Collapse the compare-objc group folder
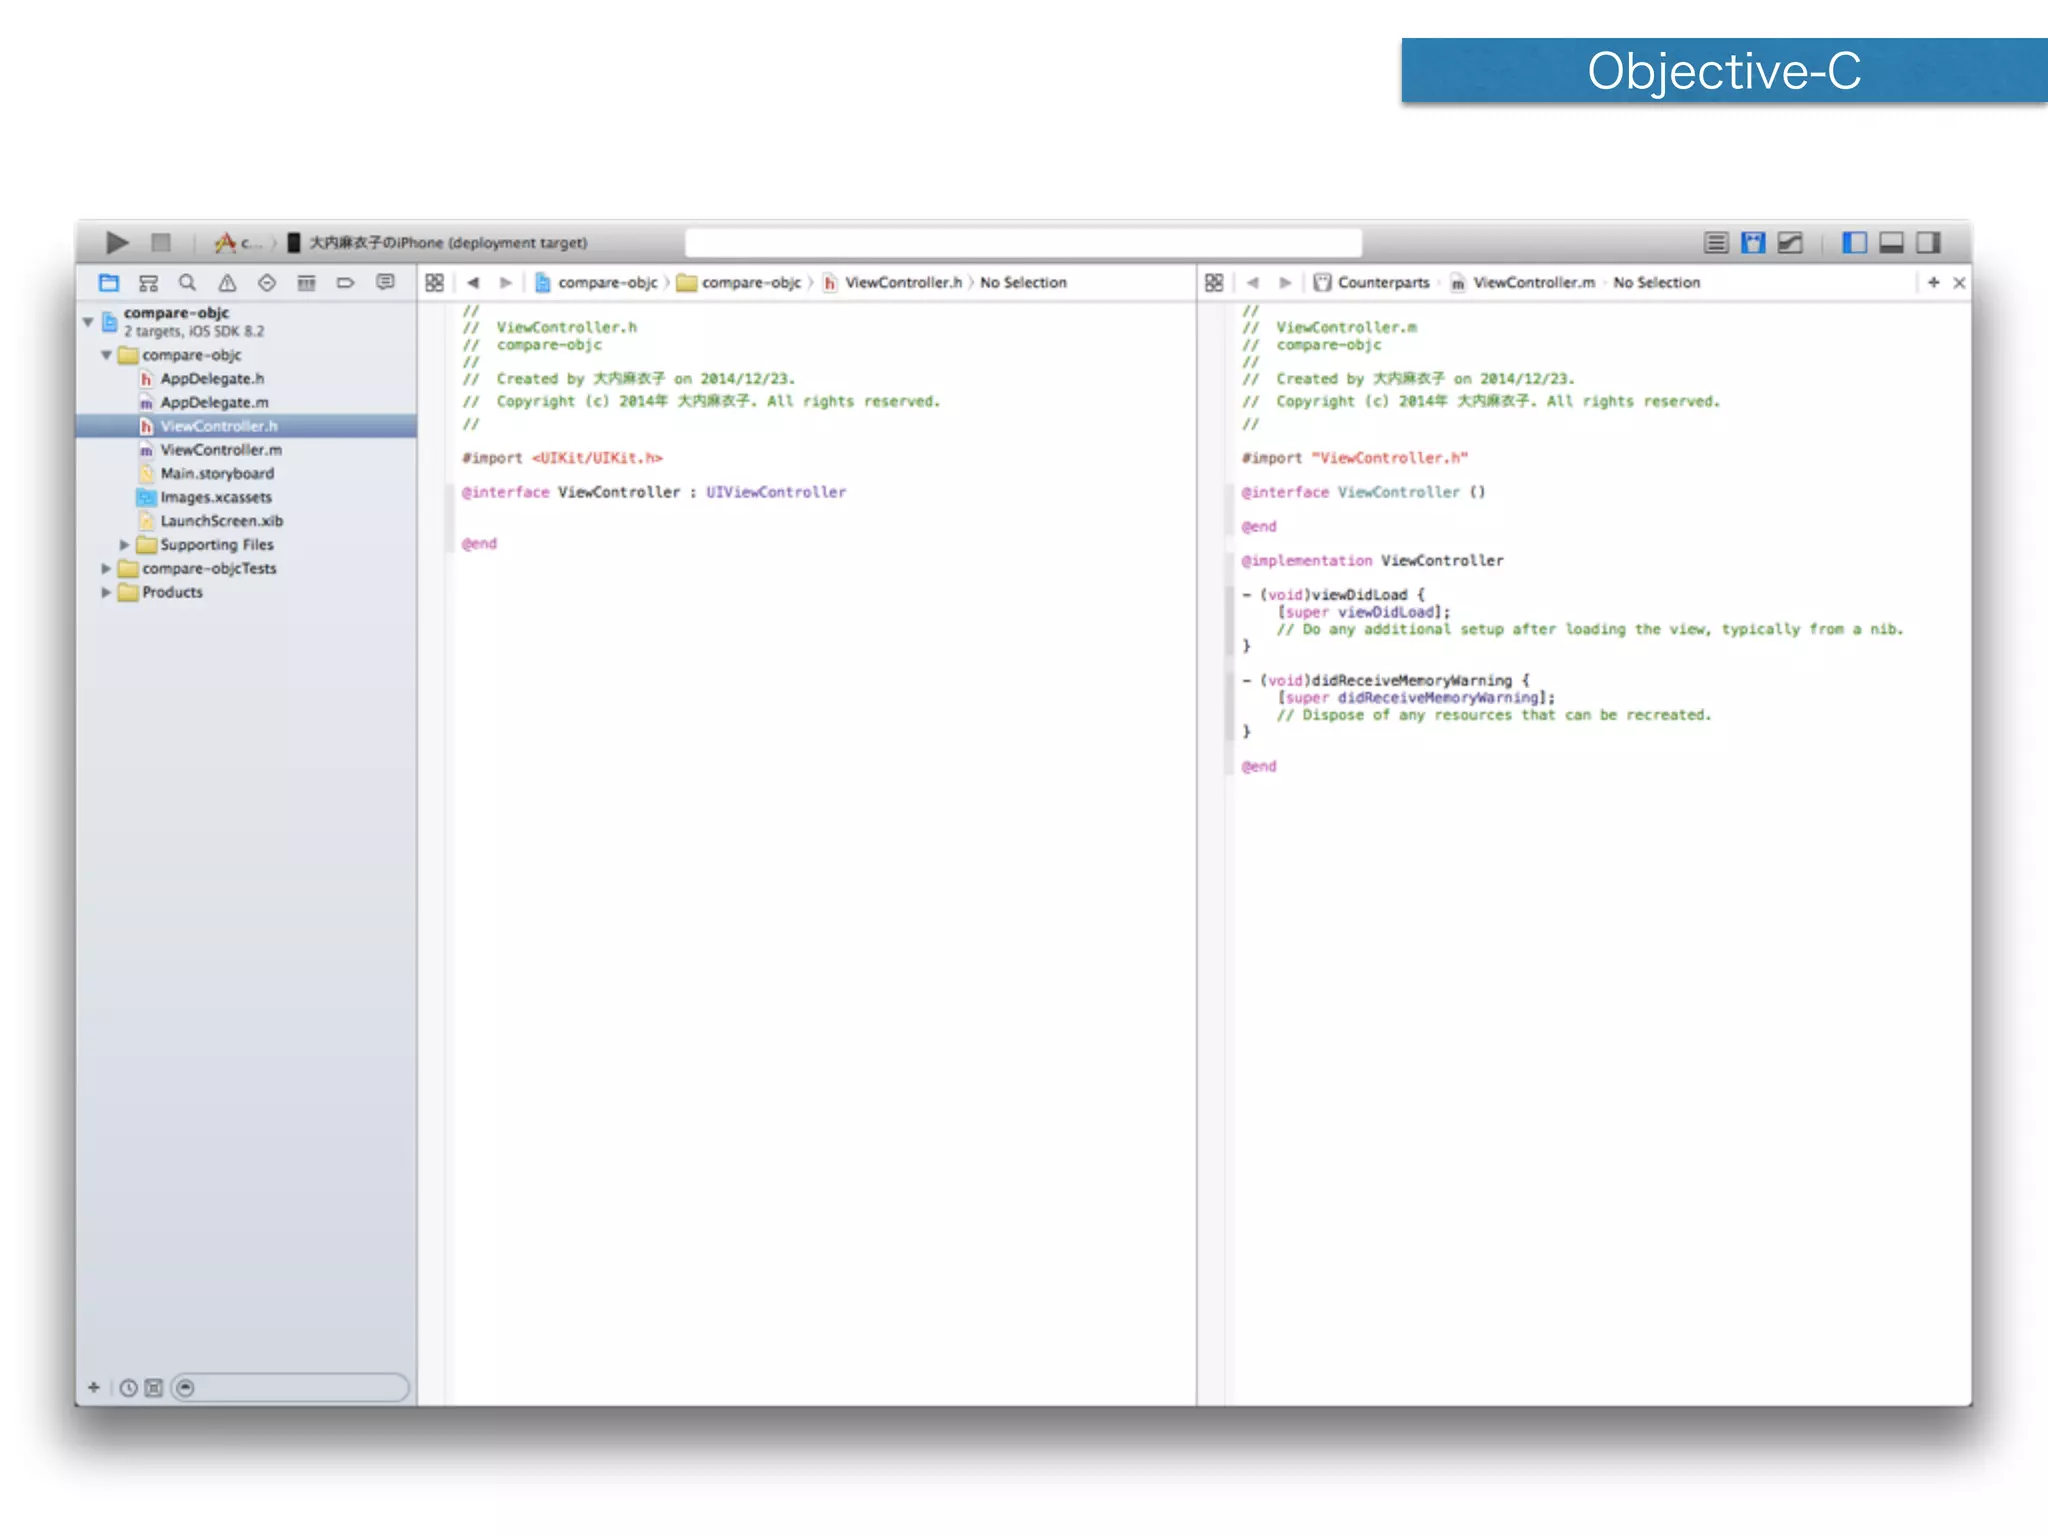This screenshot has width=2048, height=1536. click(x=106, y=355)
